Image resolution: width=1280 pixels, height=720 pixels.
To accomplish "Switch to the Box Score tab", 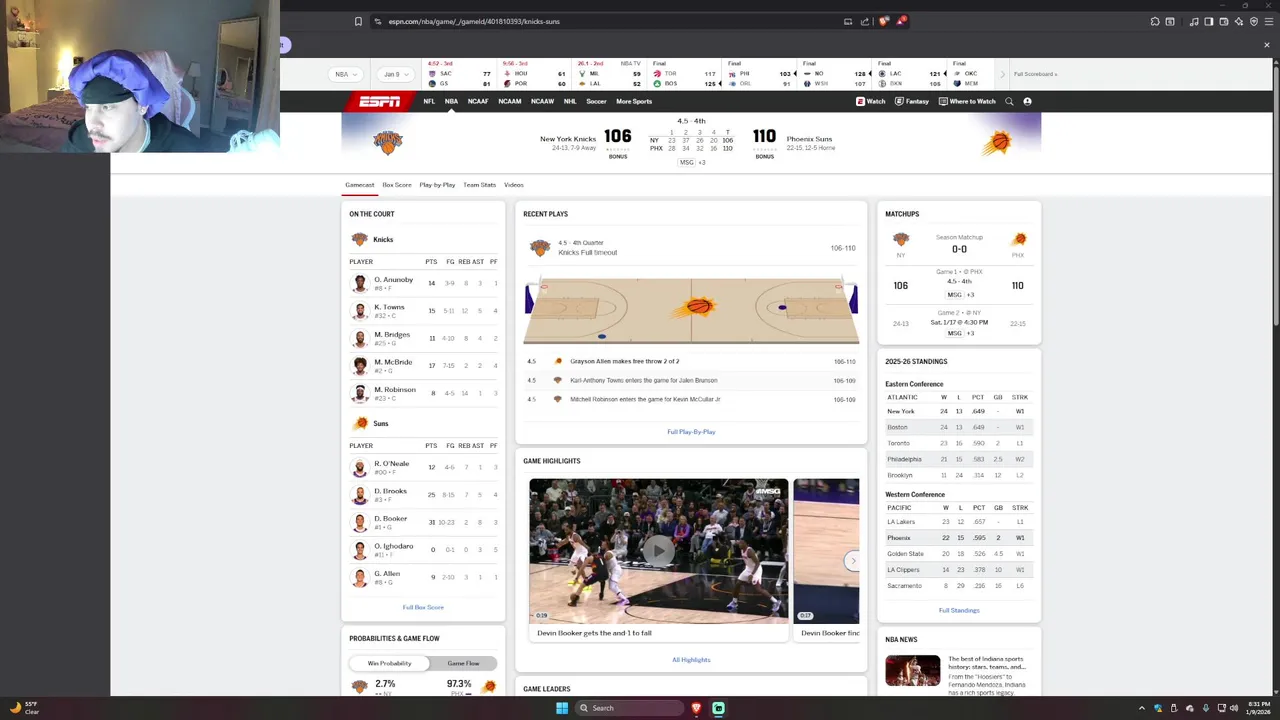I will (x=397, y=185).
